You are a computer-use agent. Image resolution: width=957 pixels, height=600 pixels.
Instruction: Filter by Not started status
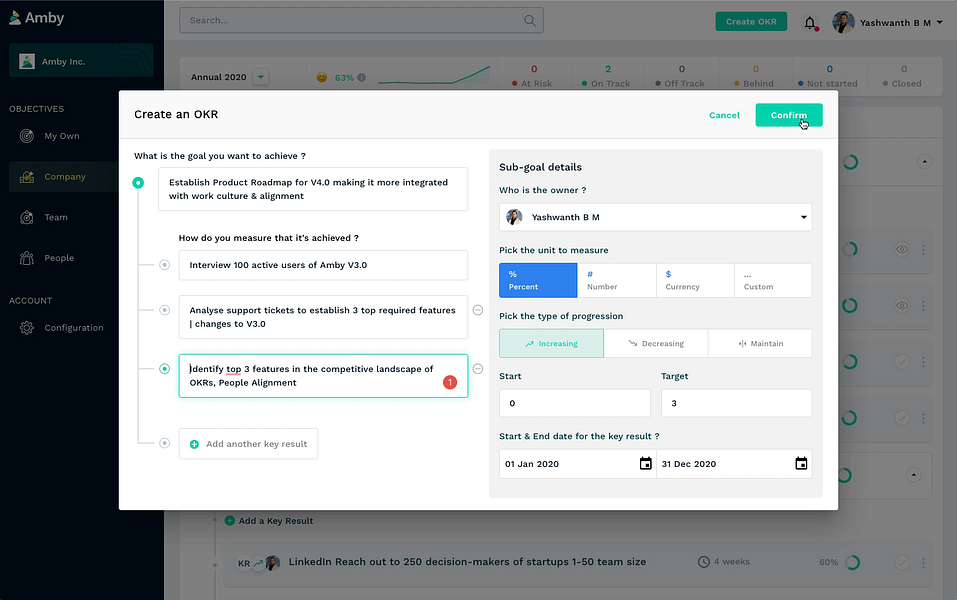coord(829,76)
